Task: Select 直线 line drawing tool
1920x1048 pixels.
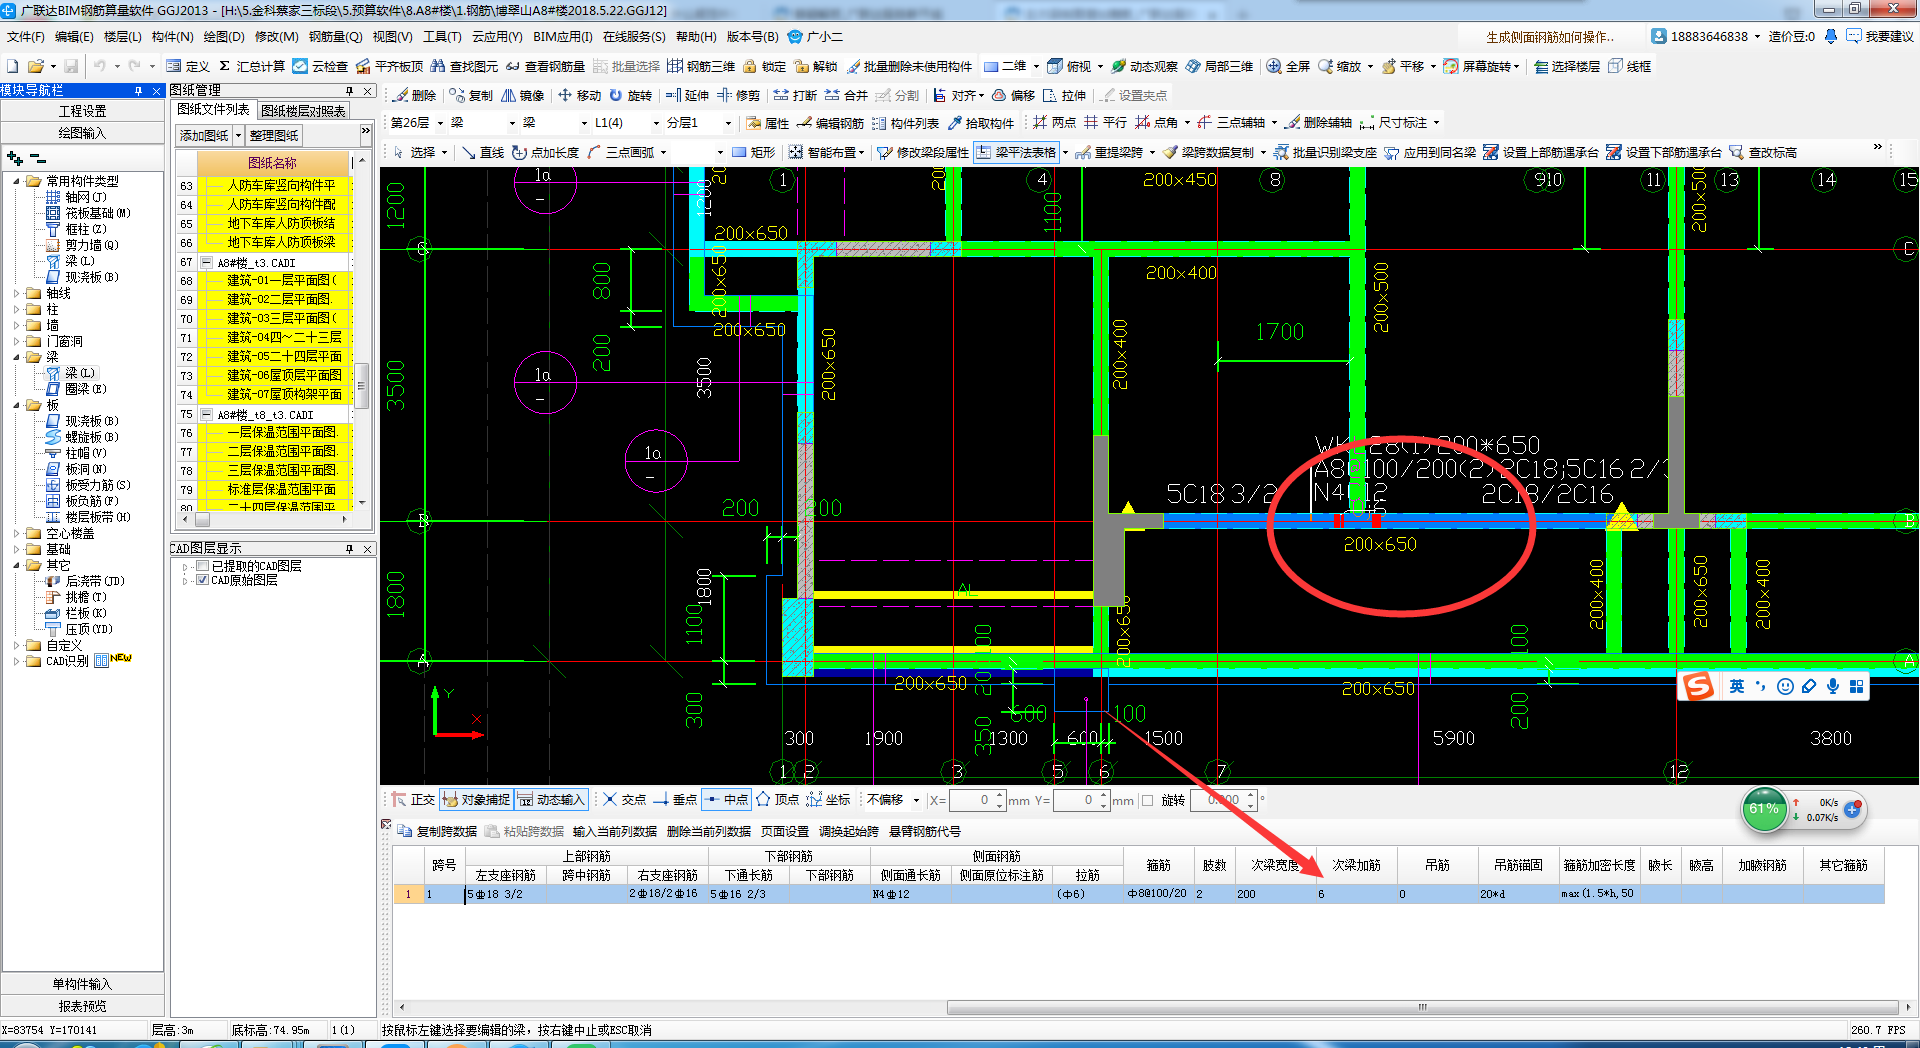Action: [x=483, y=152]
